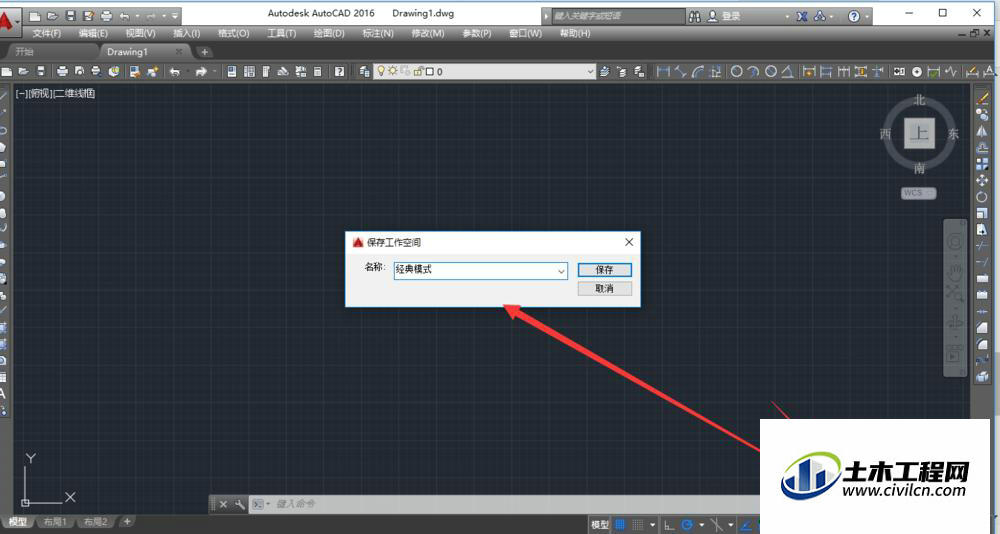
Task: Click the Rotate tool in the modify toolbar
Action: (982, 197)
